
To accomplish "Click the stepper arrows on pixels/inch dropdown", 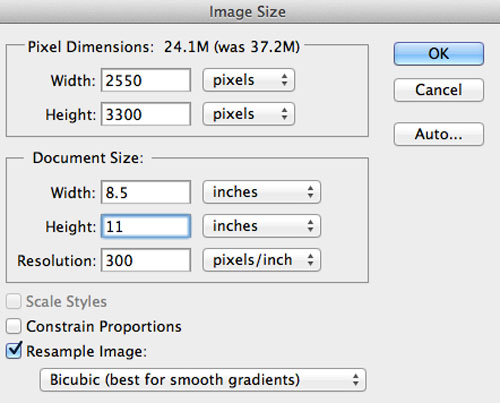I will (310, 260).
